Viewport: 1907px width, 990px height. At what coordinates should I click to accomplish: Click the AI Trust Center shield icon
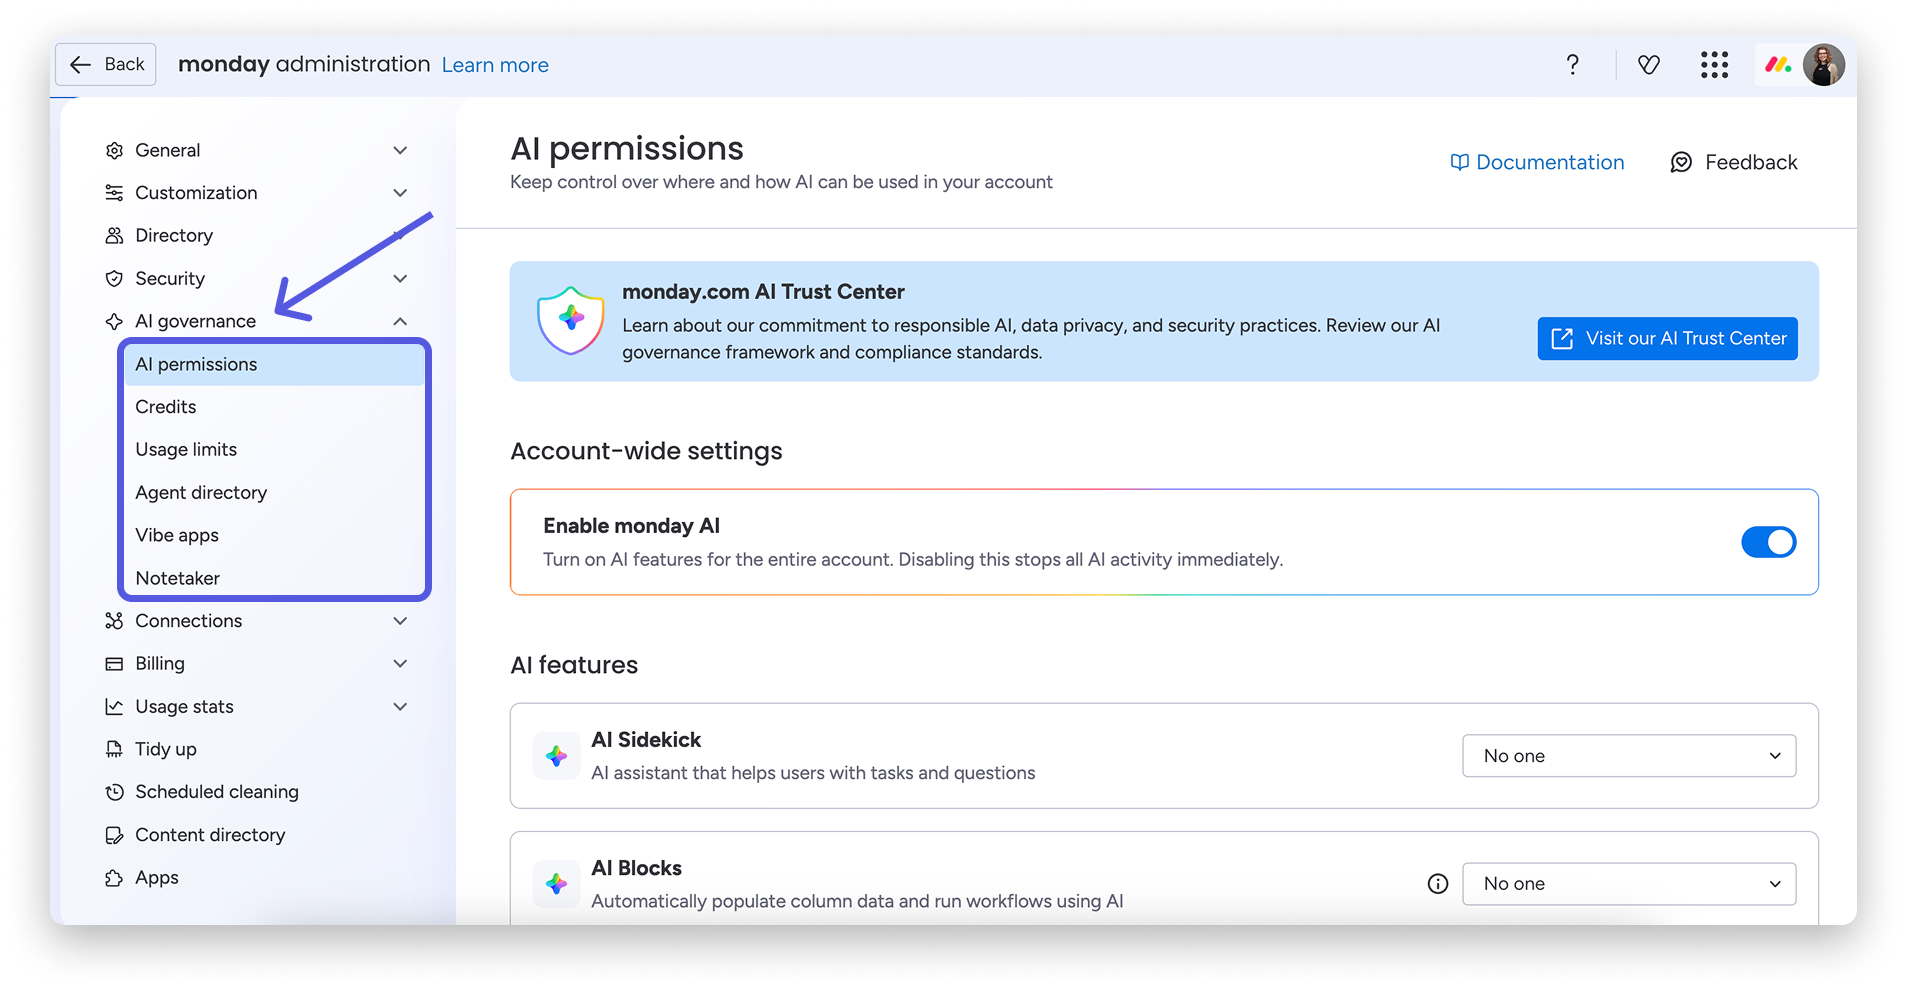[571, 321]
